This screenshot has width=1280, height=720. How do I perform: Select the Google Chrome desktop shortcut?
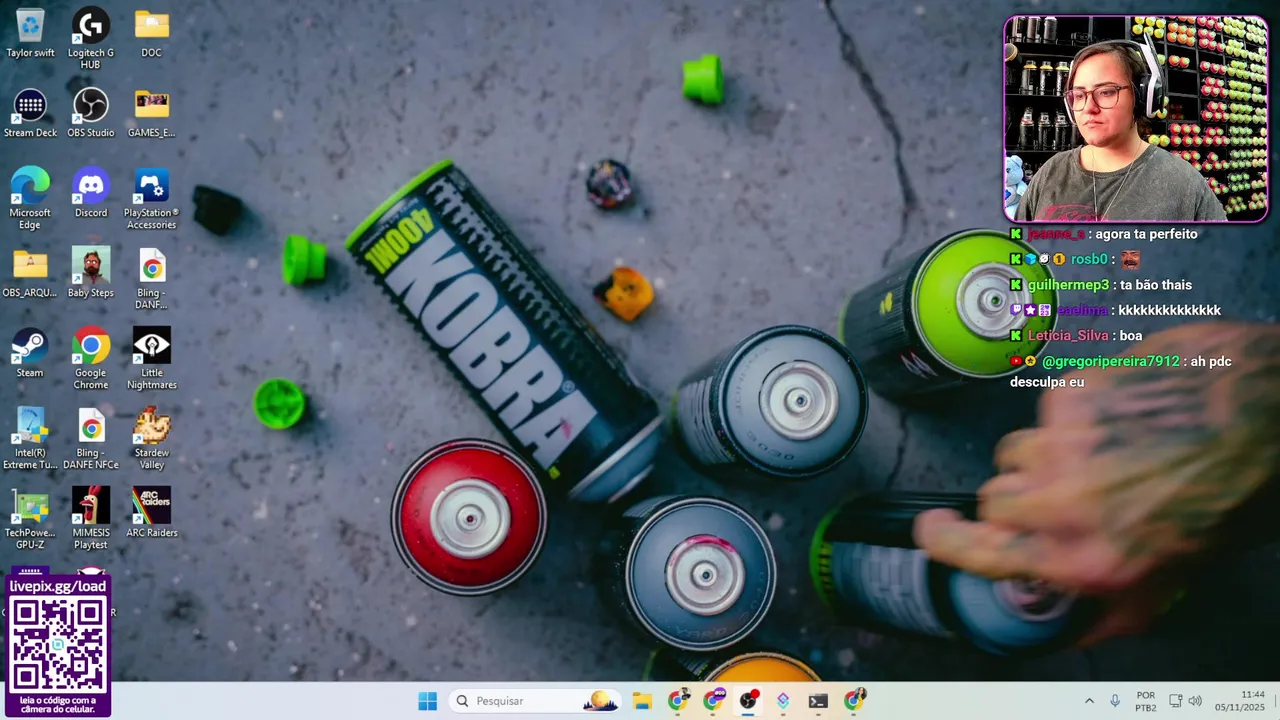90,358
